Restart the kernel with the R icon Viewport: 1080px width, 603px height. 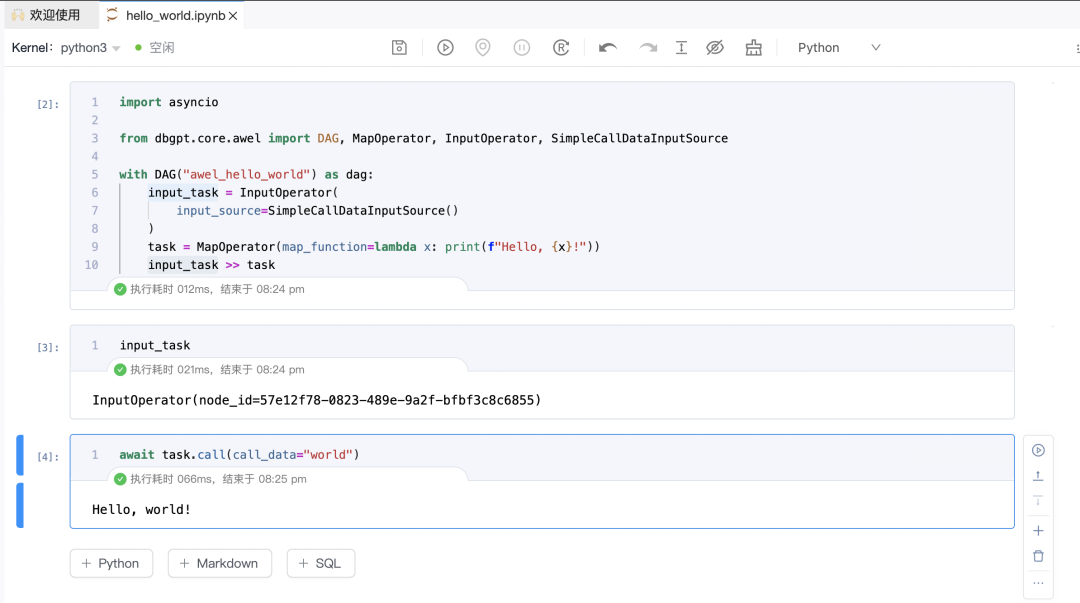pyautogui.click(x=561, y=48)
